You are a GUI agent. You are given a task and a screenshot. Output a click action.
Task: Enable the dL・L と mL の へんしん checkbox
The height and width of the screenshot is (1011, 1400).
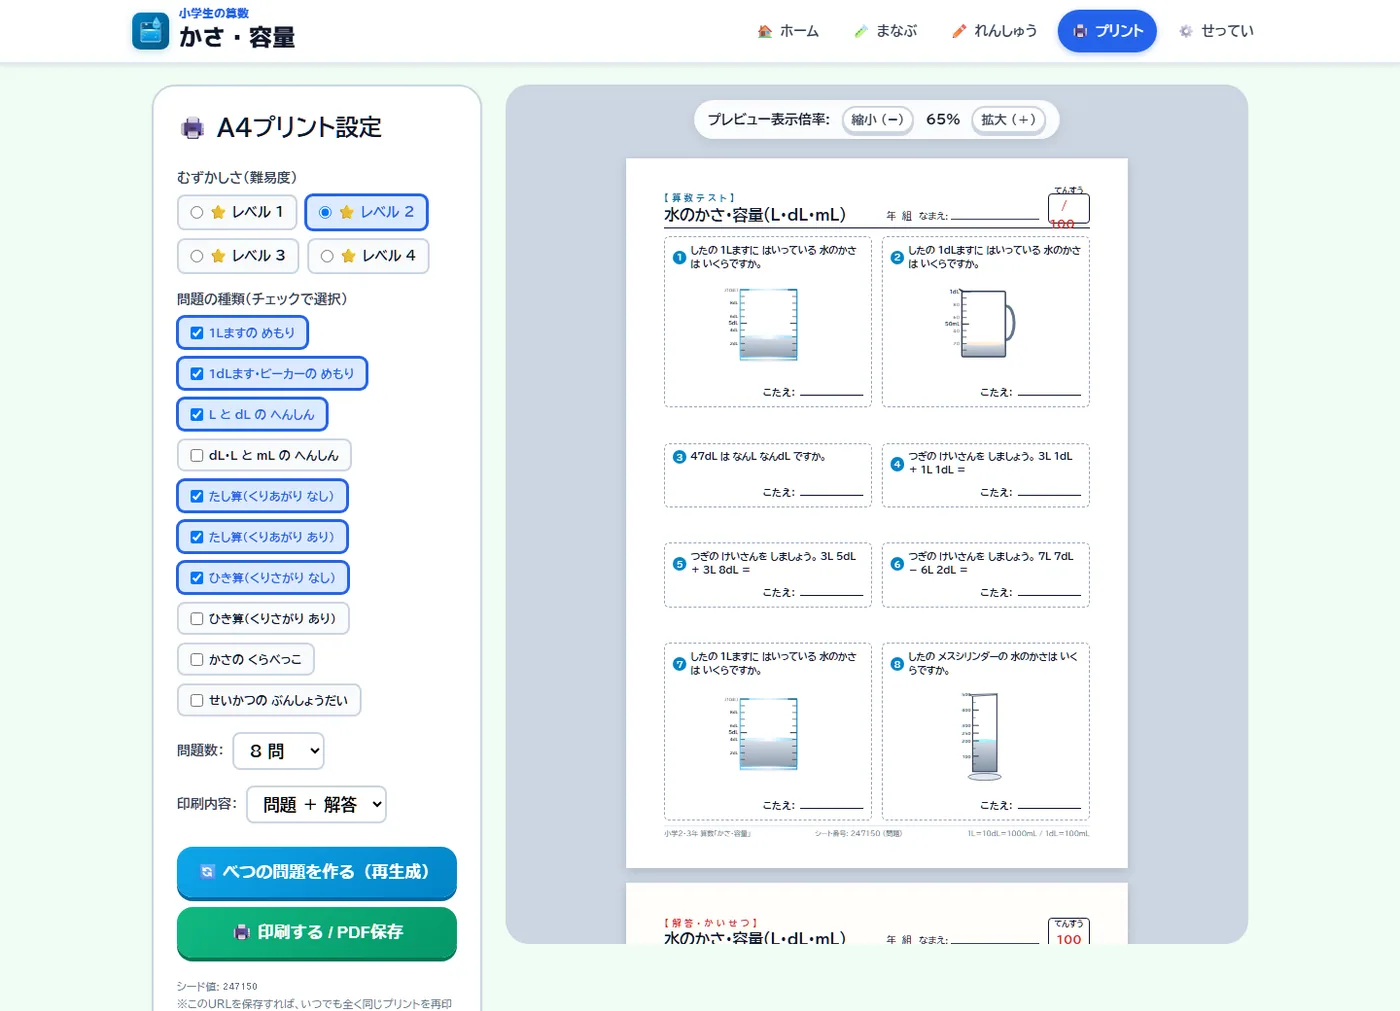point(197,455)
